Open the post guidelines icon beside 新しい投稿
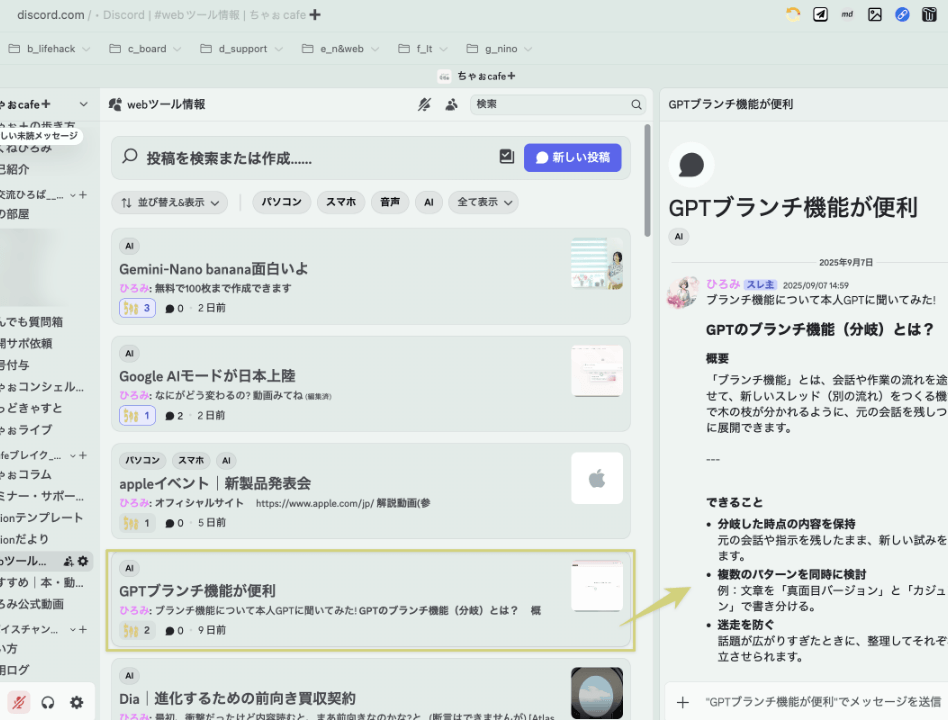Viewport: 948px width, 720px height. click(x=507, y=157)
